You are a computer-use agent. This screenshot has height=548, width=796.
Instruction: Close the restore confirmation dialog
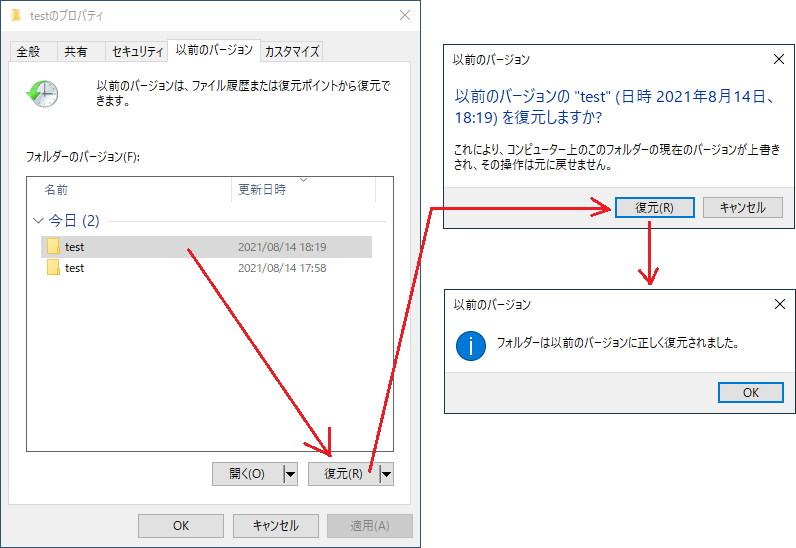click(x=779, y=59)
